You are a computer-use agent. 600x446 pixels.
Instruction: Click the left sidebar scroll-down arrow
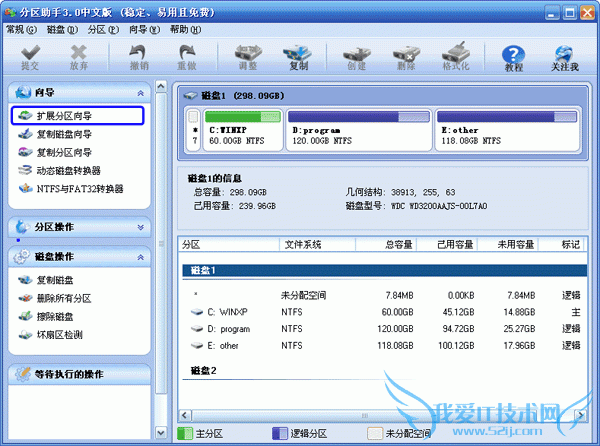tap(161, 433)
